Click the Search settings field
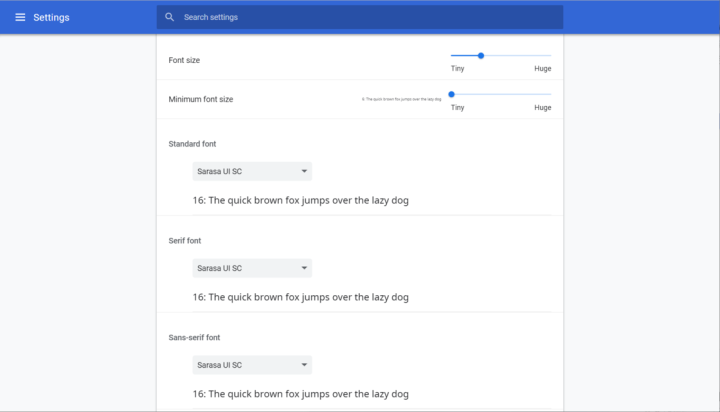The width and height of the screenshot is (720, 412). tap(360, 17)
